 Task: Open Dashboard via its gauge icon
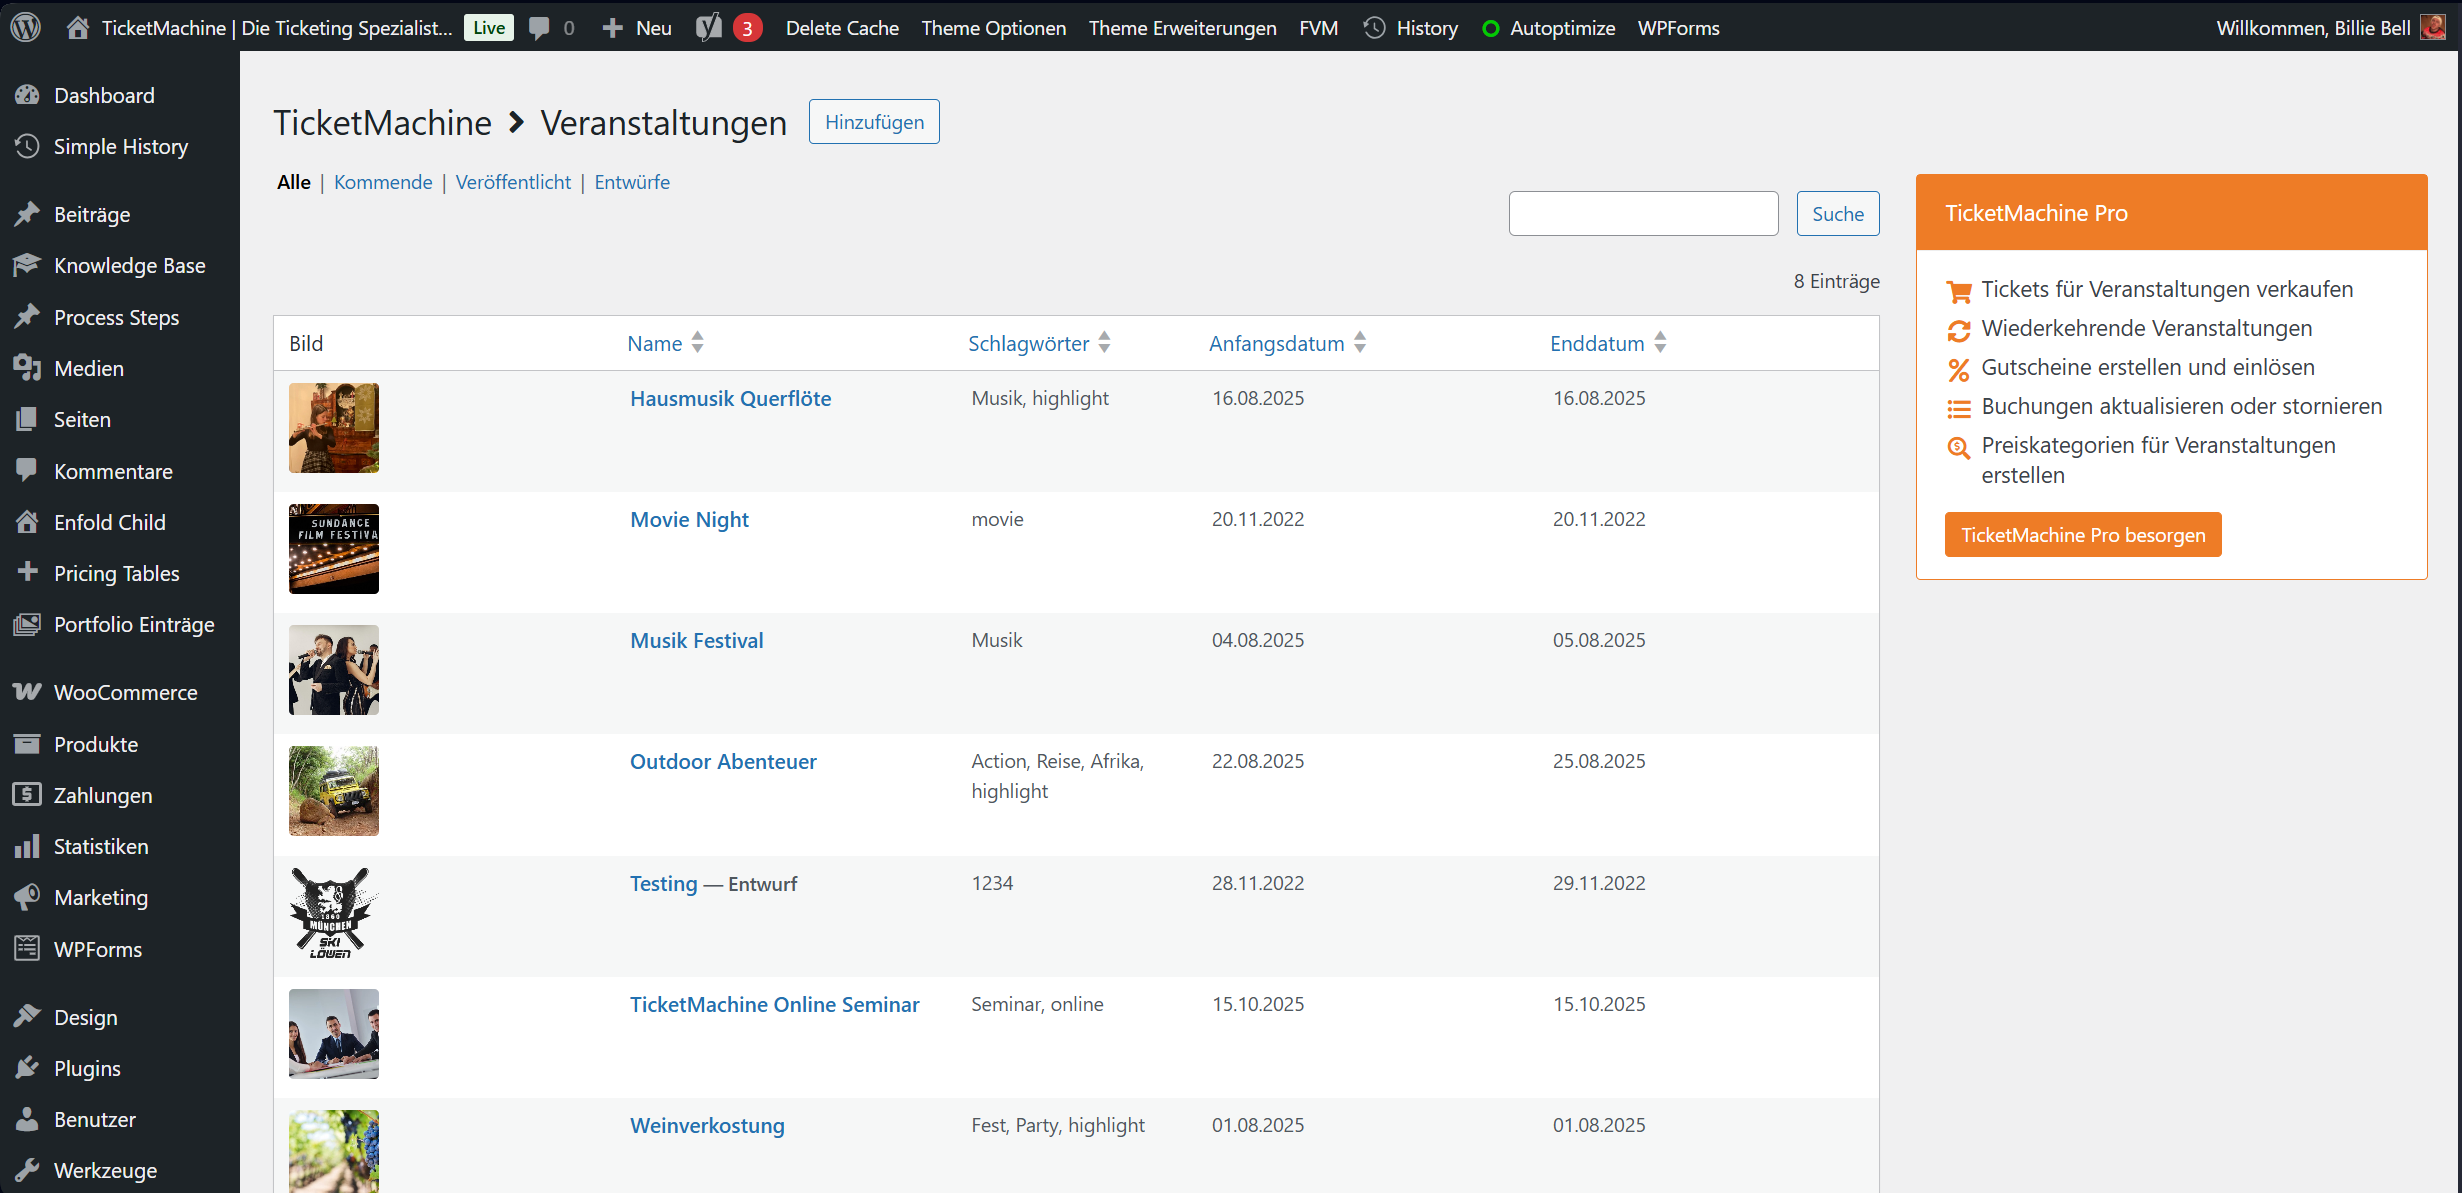(27, 95)
